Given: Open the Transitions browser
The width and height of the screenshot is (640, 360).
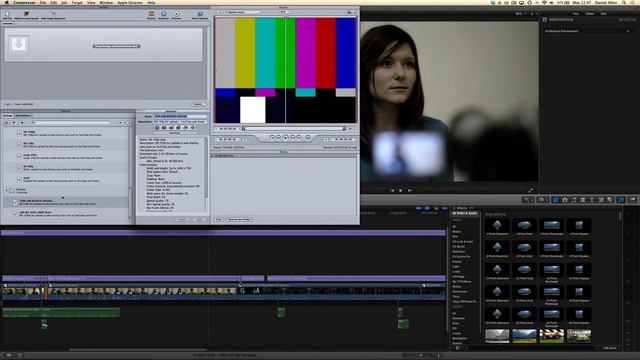Looking at the screenshot, I should coord(583,200).
